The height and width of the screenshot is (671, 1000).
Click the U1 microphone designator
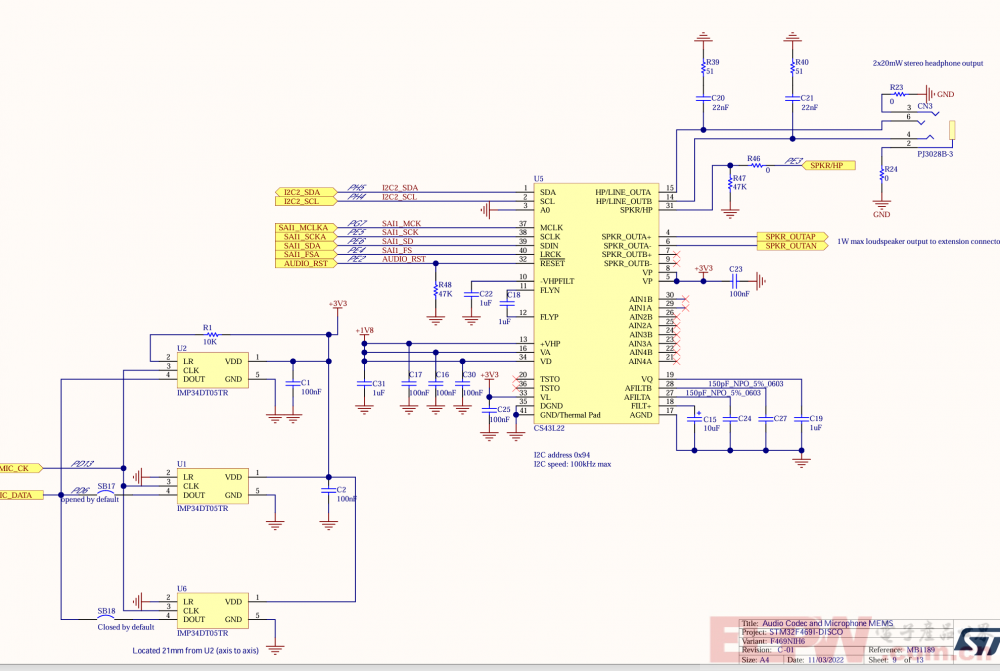pyautogui.click(x=182, y=464)
